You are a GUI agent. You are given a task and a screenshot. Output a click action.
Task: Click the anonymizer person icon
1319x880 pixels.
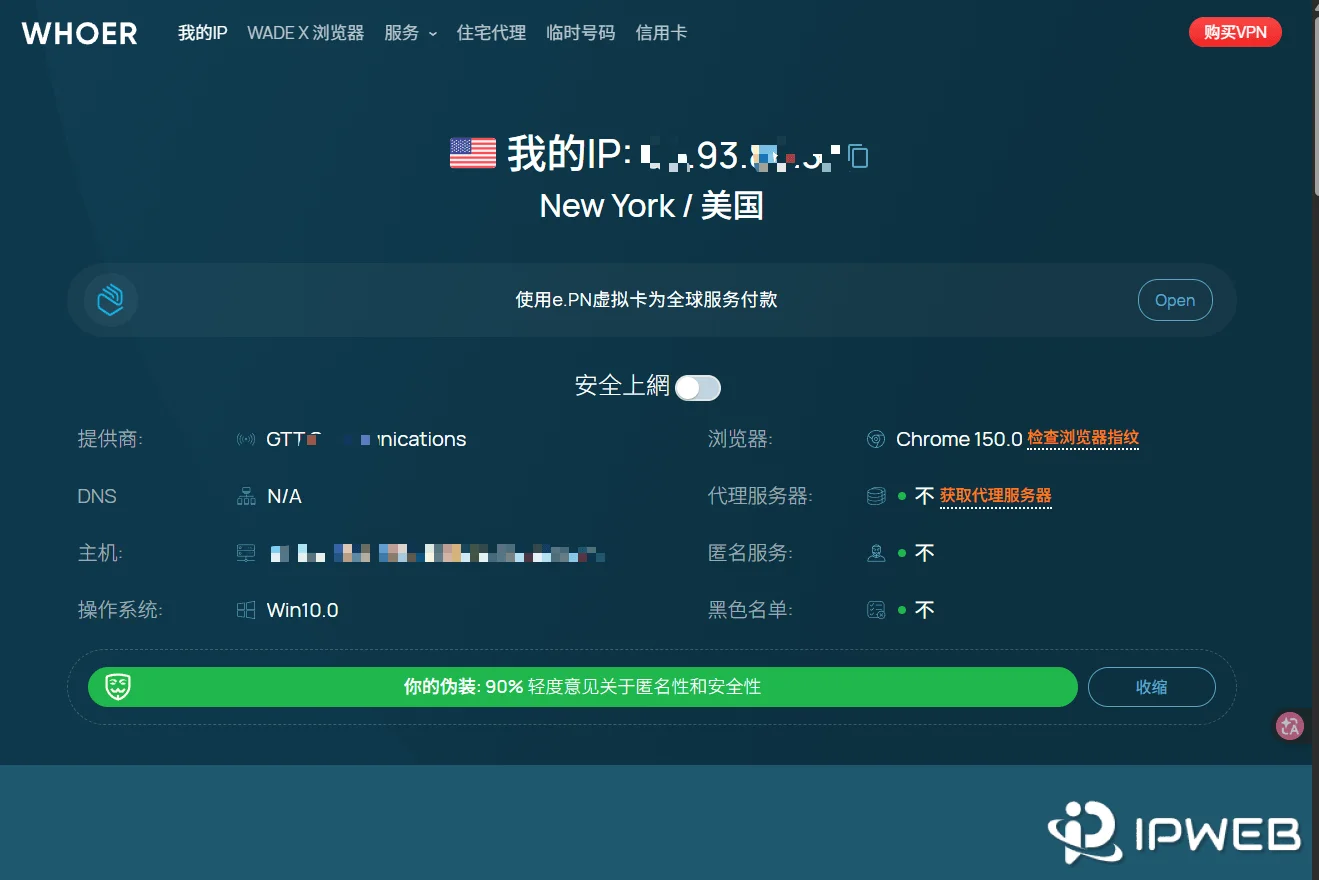(x=876, y=553)
